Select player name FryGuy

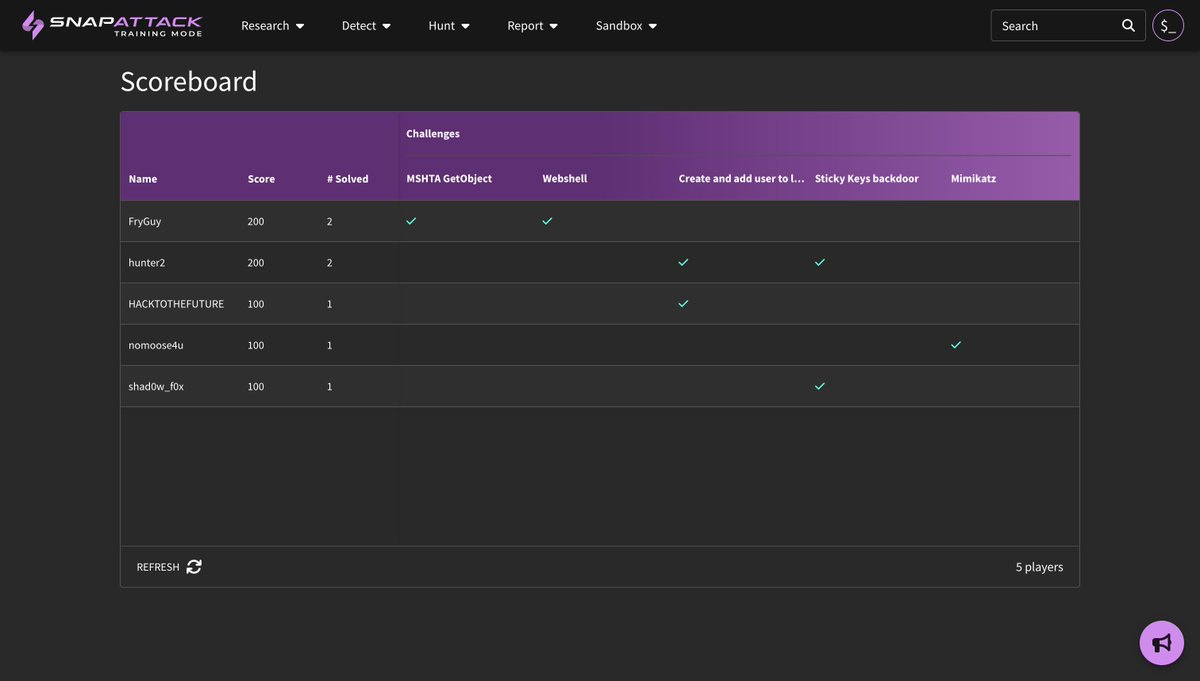tap(145, 221)
